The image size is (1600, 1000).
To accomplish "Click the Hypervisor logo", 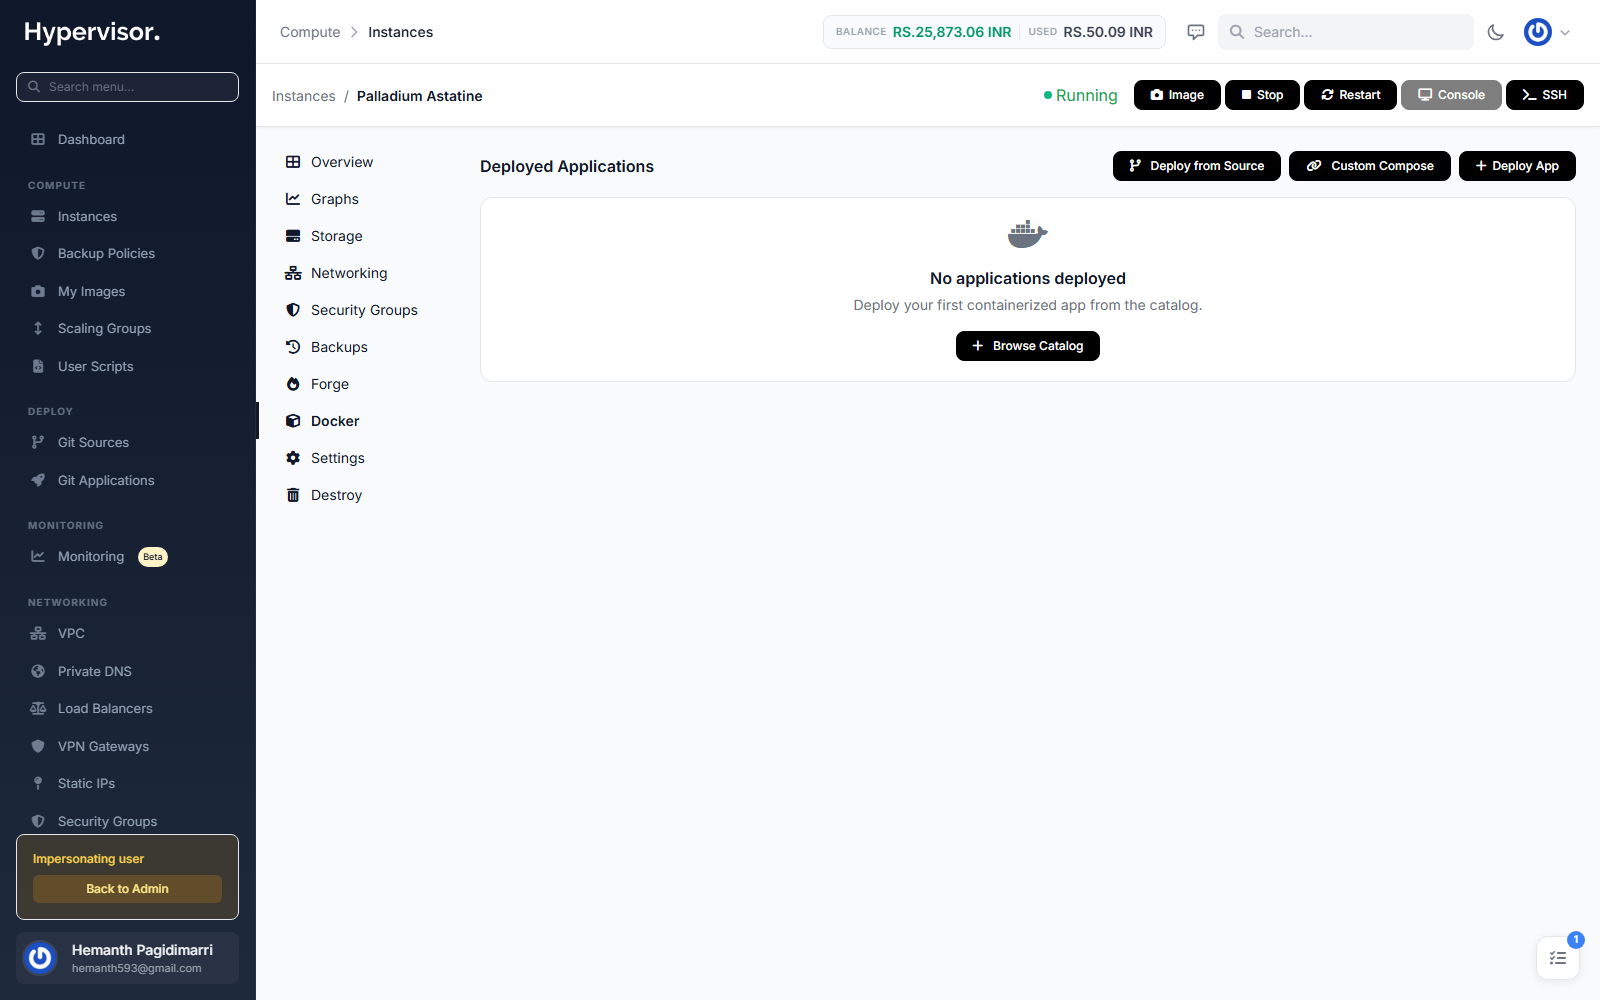I will point(92,32).
